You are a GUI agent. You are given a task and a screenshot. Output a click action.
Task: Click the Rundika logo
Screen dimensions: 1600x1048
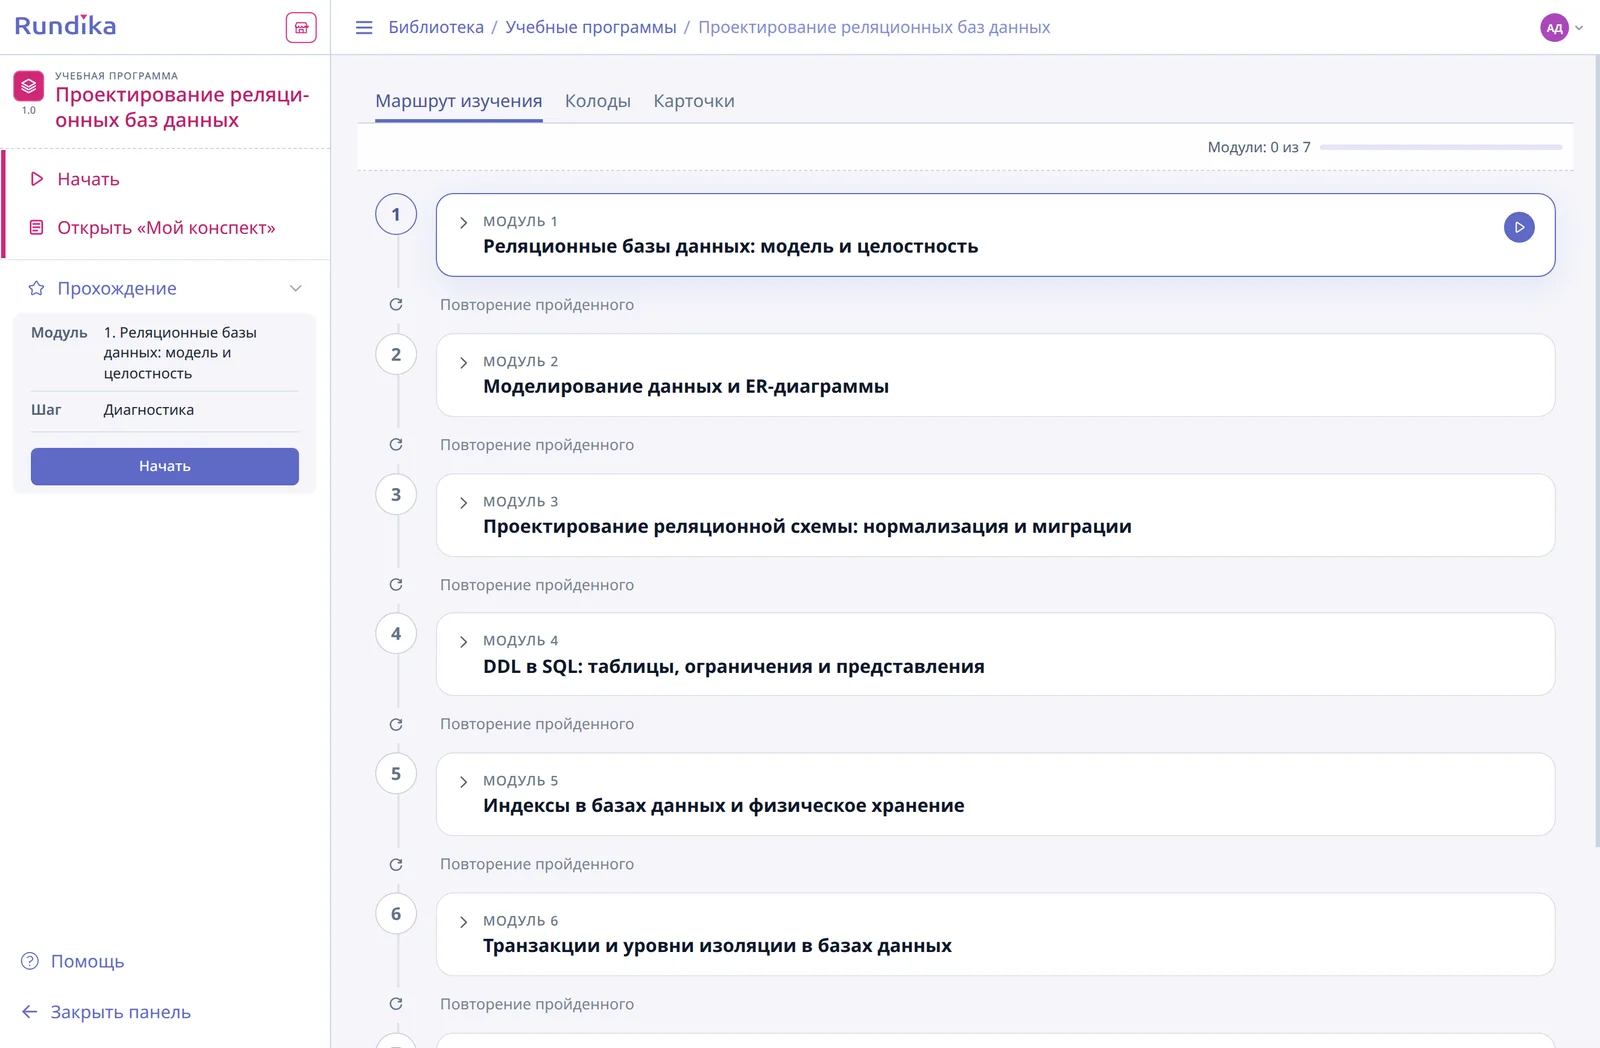click(x=65, y=26)
